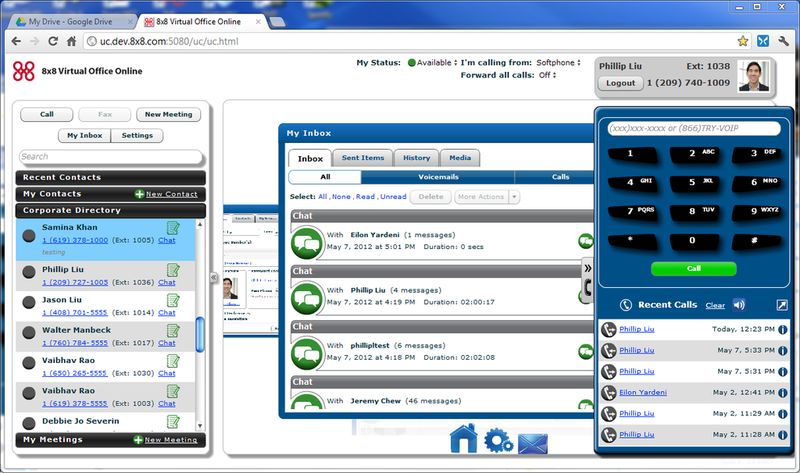
Task: Change calling from Softphone dropdown
Action: click(x=558, y=63)
